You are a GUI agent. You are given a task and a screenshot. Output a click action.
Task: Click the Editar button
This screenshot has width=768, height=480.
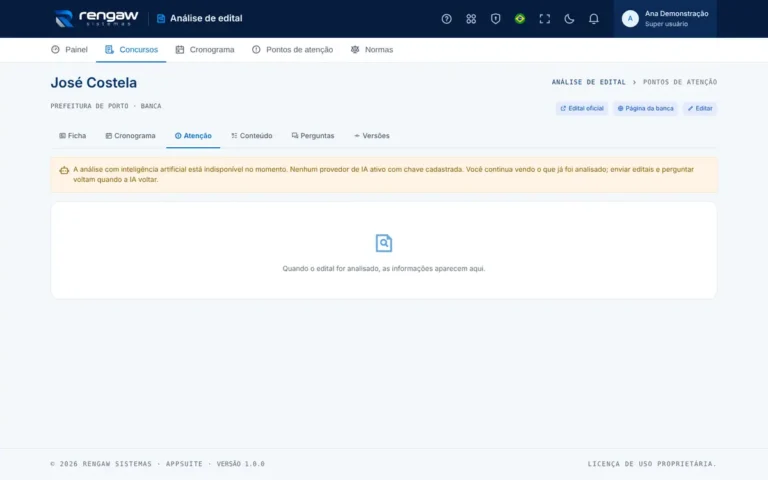pyautogui.click(x=699, y=108)
